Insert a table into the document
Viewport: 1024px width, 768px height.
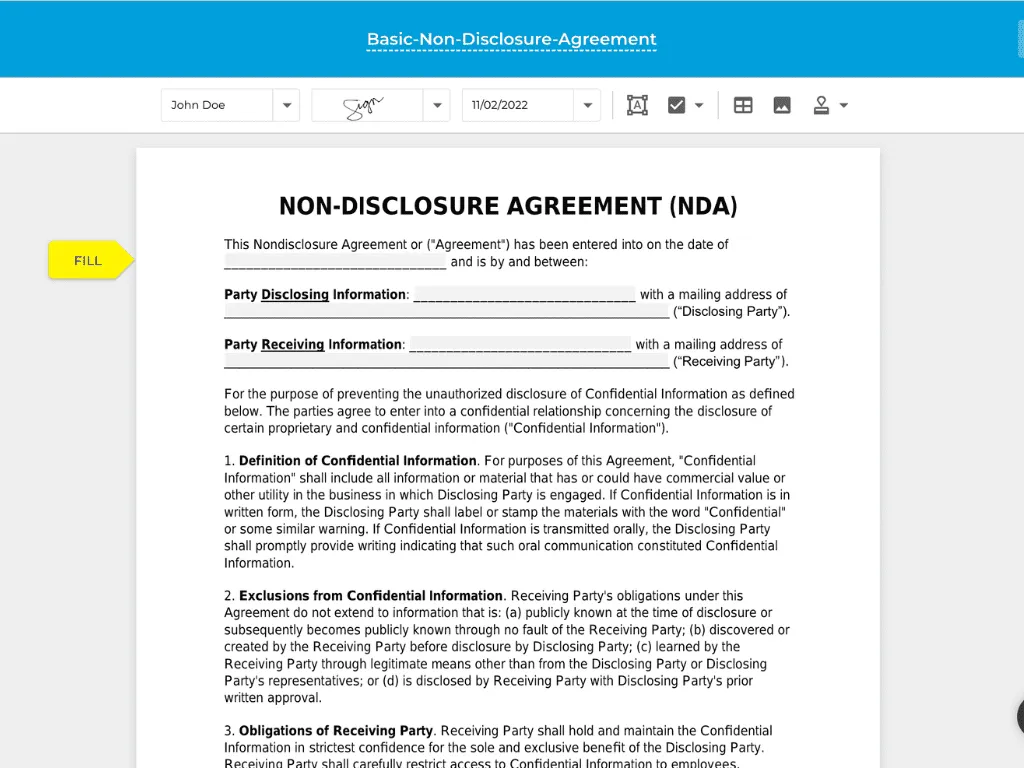pos(742,104)
